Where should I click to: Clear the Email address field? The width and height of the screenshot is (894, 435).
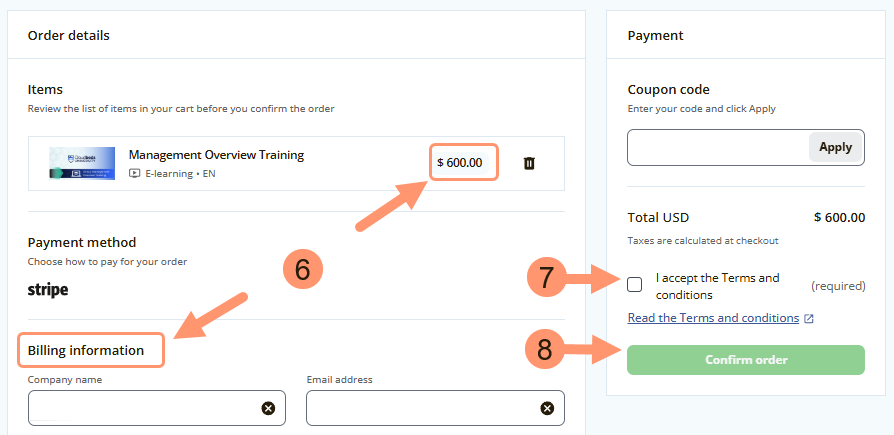547,408
